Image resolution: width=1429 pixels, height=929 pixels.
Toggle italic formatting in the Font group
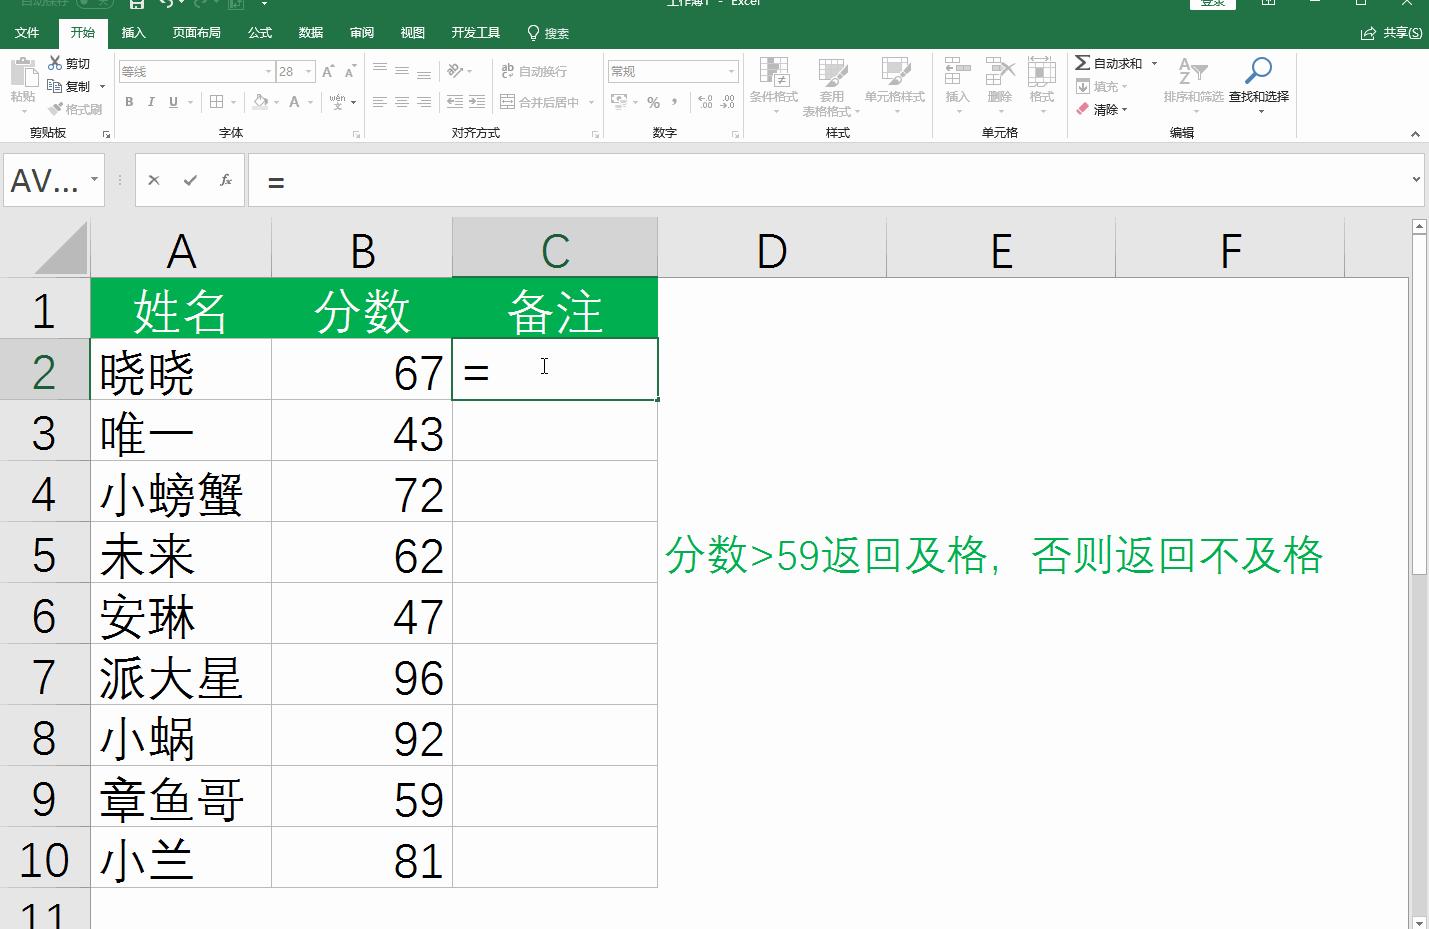151,102
